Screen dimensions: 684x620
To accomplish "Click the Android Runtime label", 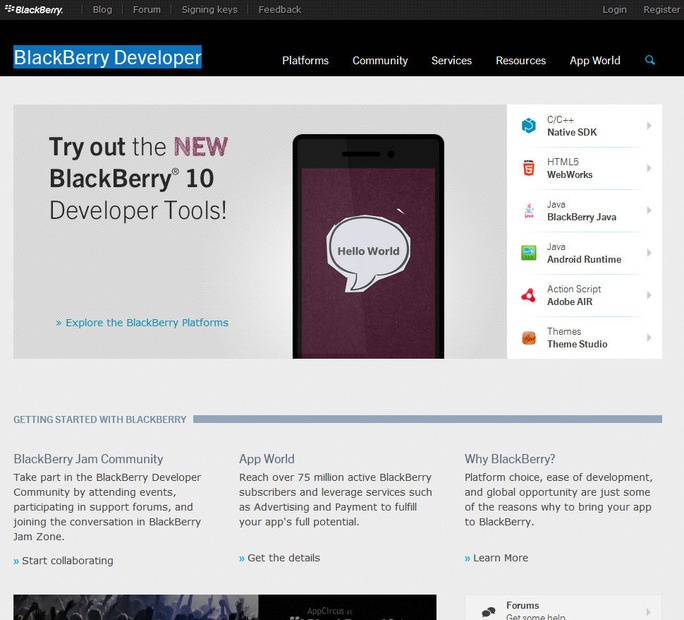I will tap(584, 259).
